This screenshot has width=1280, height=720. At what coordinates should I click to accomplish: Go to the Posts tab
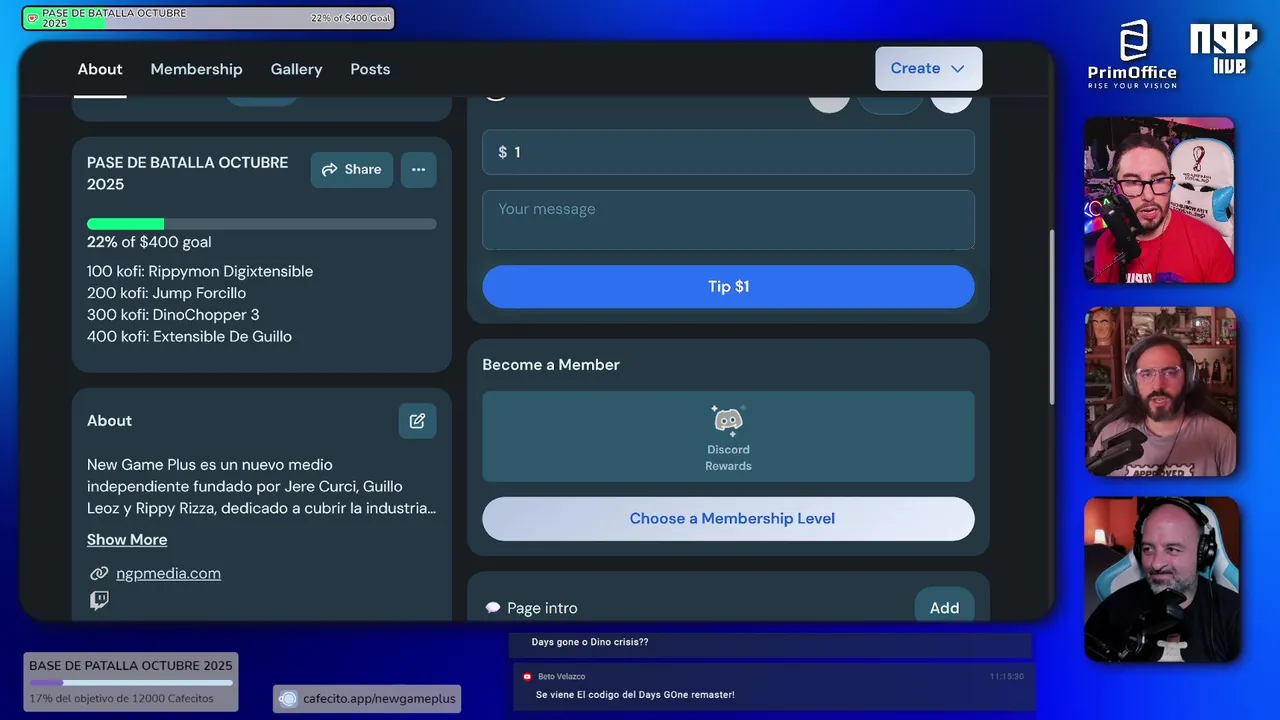tap(370, 69)
